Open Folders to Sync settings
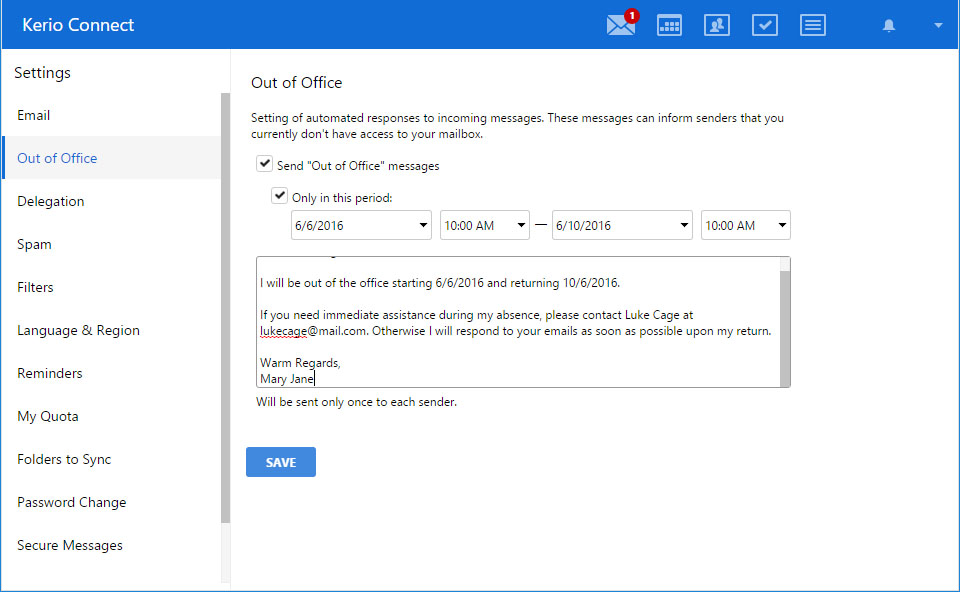The image size is (960, 592). click(111, 459)
